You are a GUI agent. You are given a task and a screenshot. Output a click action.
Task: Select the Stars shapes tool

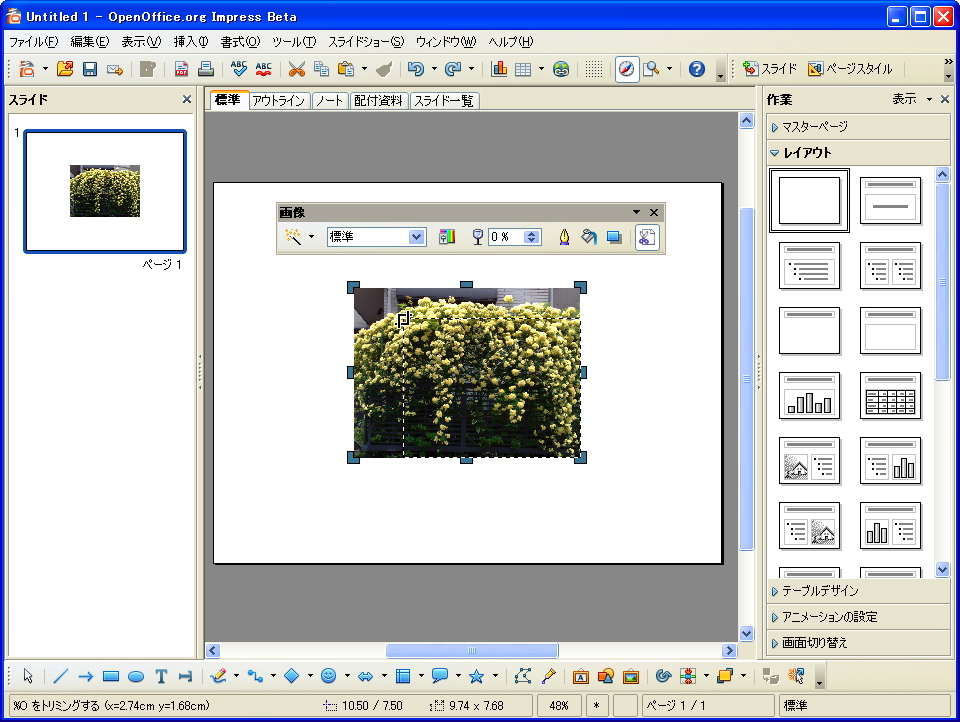(x=476, y=676)
